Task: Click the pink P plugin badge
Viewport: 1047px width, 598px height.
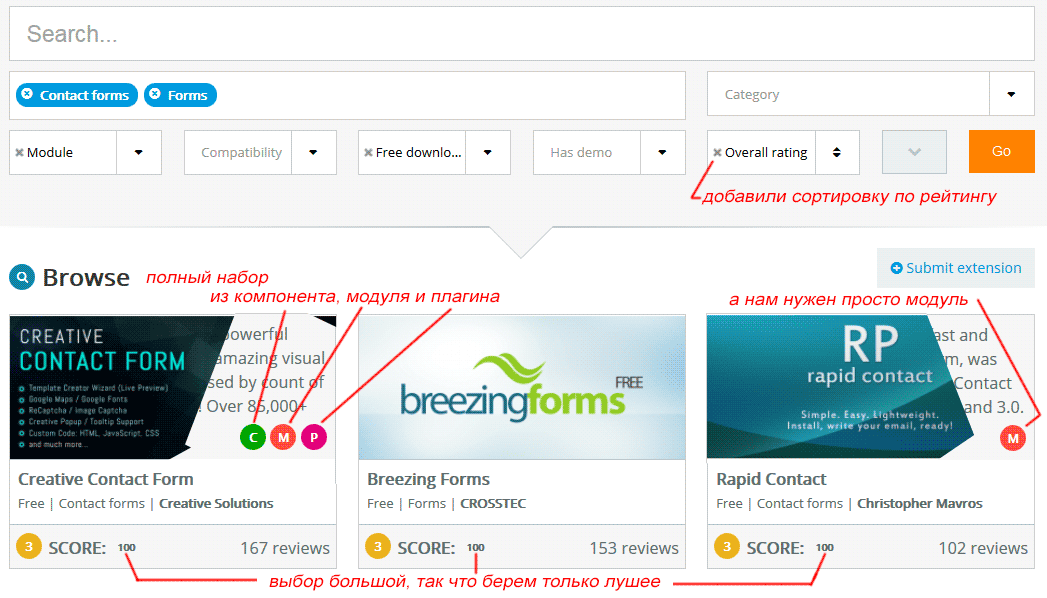Action: pyautogui.click(x=314, y=437)
